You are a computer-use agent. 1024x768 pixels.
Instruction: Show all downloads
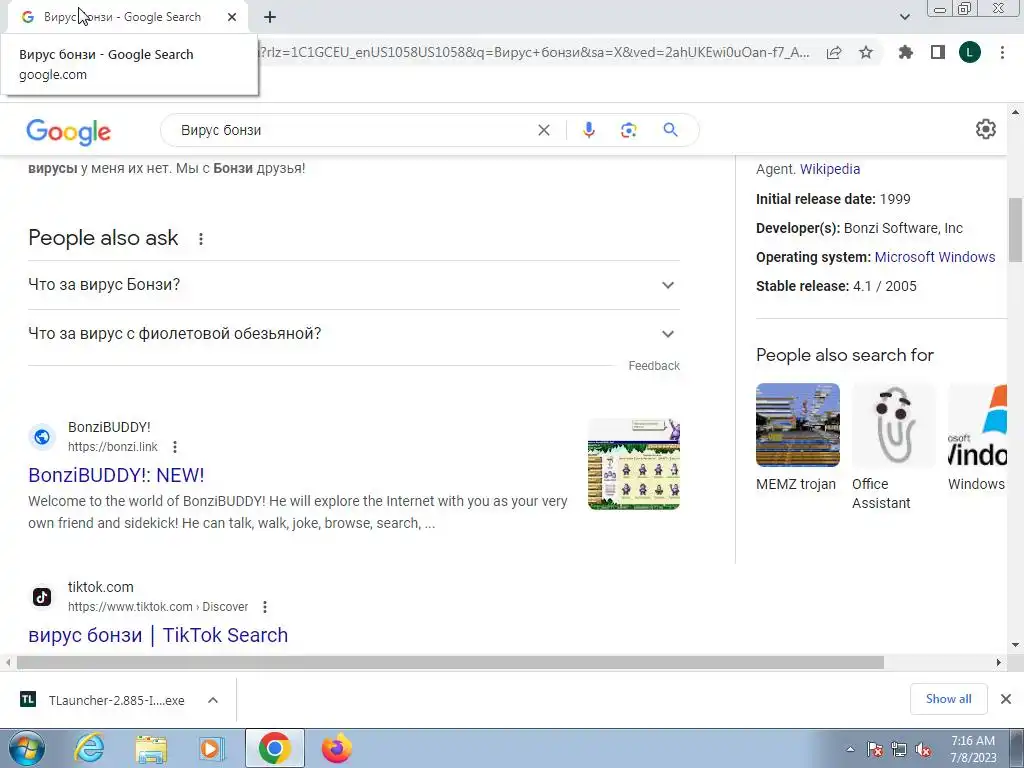click(948, 699)
